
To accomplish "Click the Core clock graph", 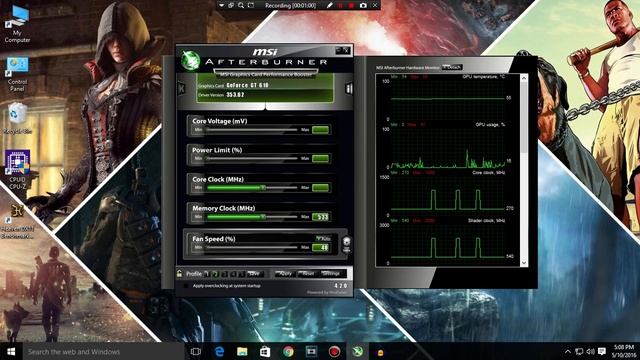I will (x=448, y=196).
